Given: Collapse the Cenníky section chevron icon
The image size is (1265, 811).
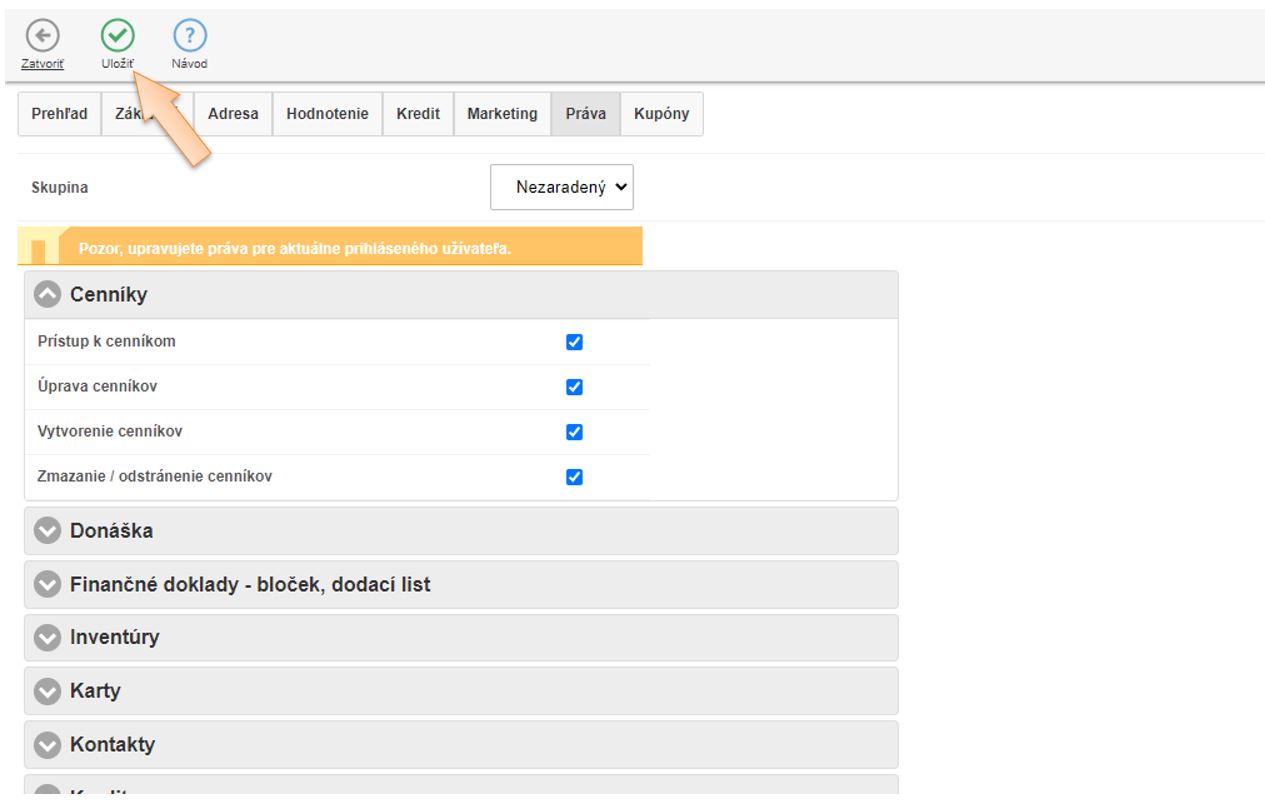Looking at the screenshot, I should pyautogui.click(x=47, y=294).
